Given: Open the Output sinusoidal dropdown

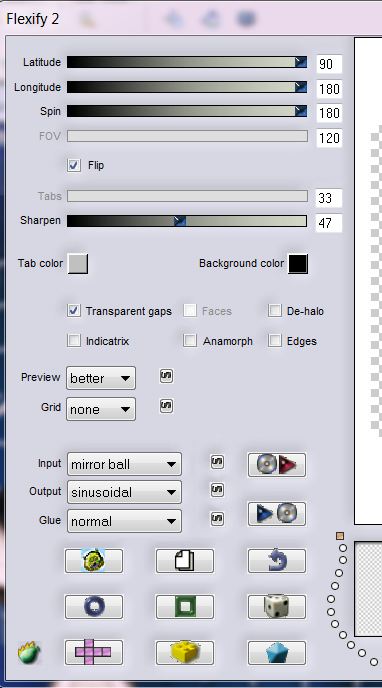Looking at the screenshot, I should pos(124,492).
